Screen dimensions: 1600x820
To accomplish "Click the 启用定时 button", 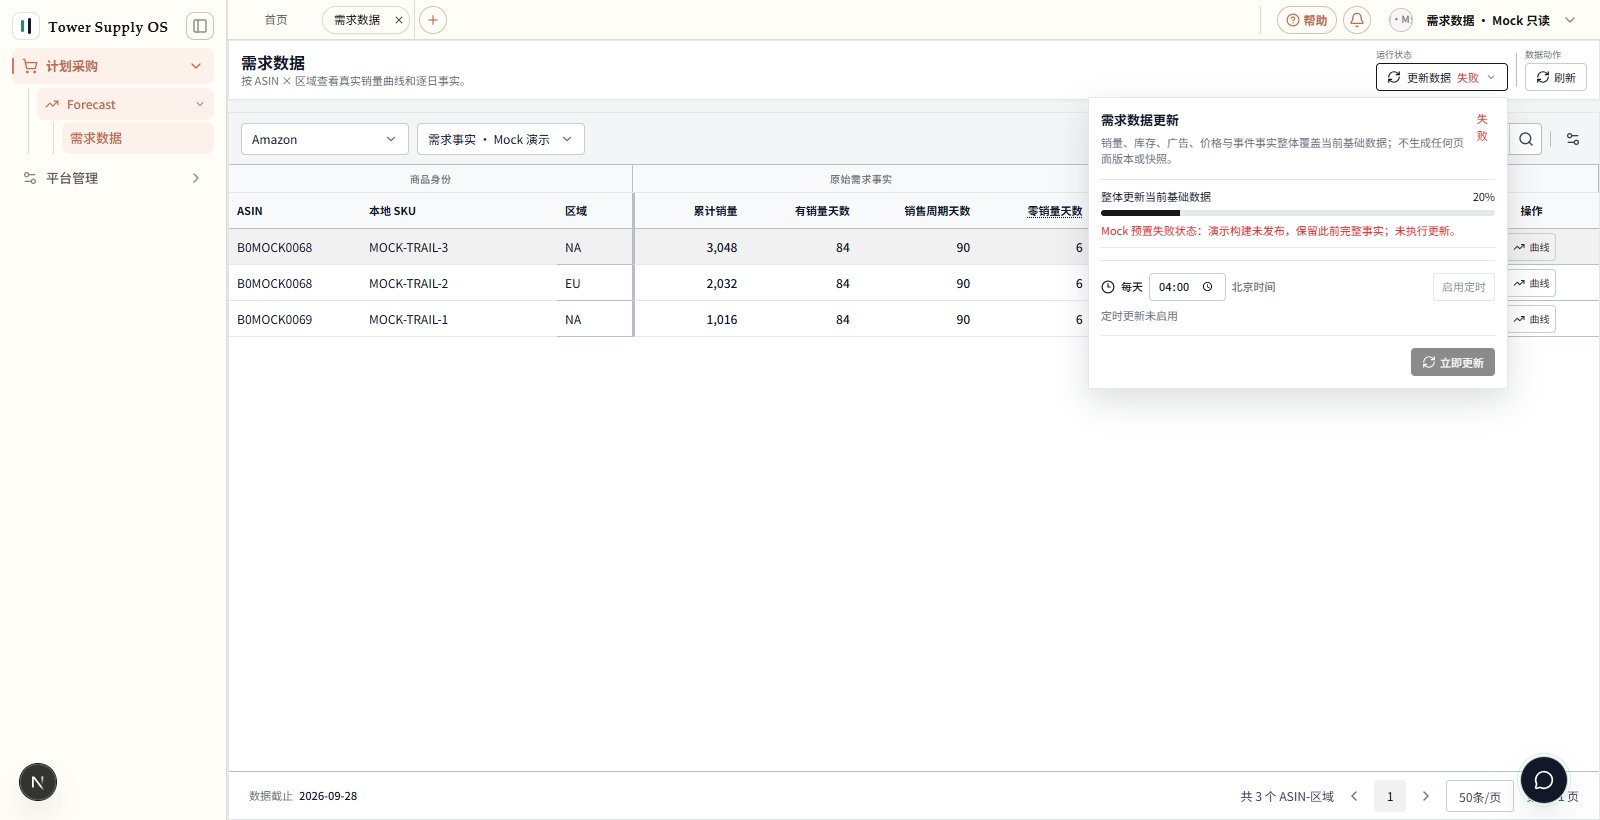I will (x=1464, y=287).
